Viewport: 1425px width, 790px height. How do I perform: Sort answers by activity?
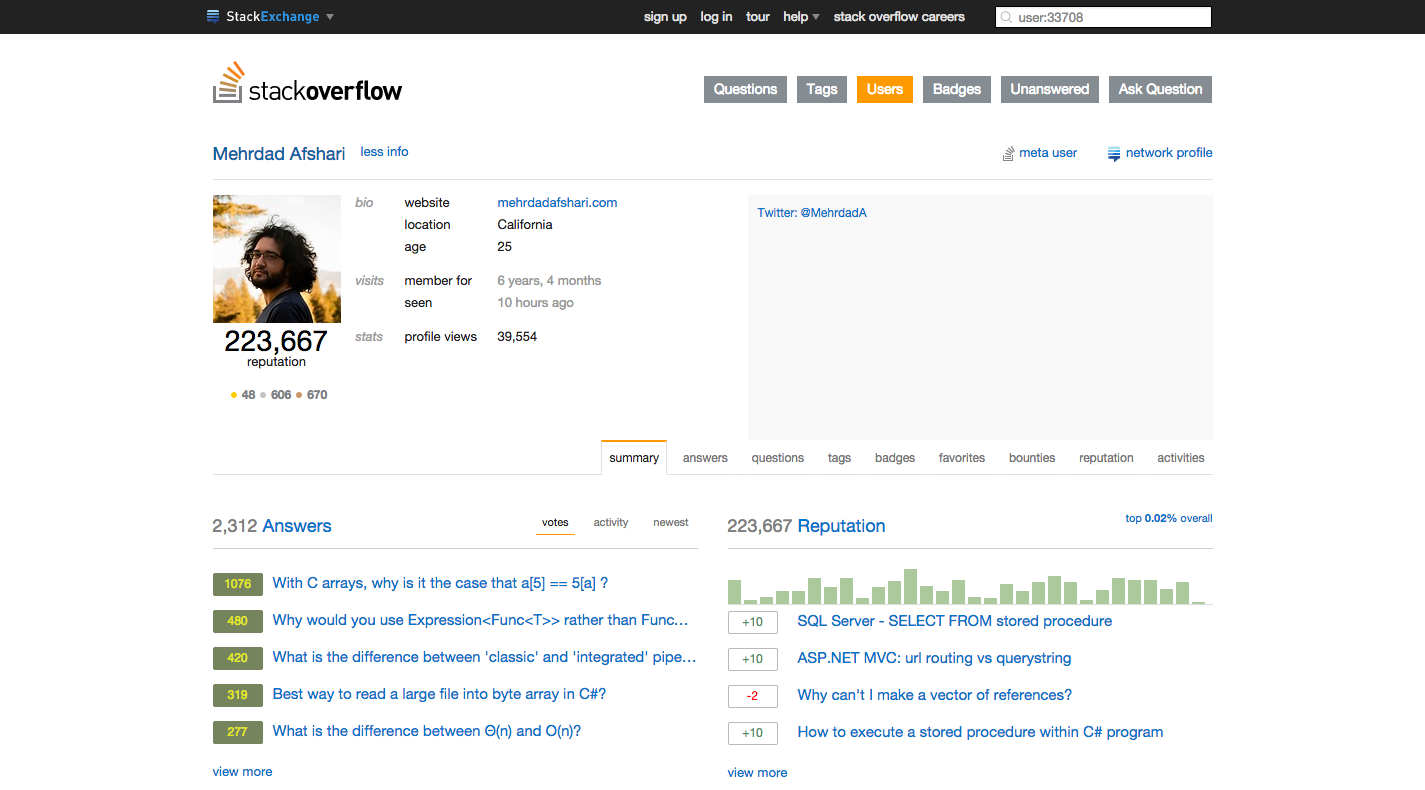[x=611, y=522]
